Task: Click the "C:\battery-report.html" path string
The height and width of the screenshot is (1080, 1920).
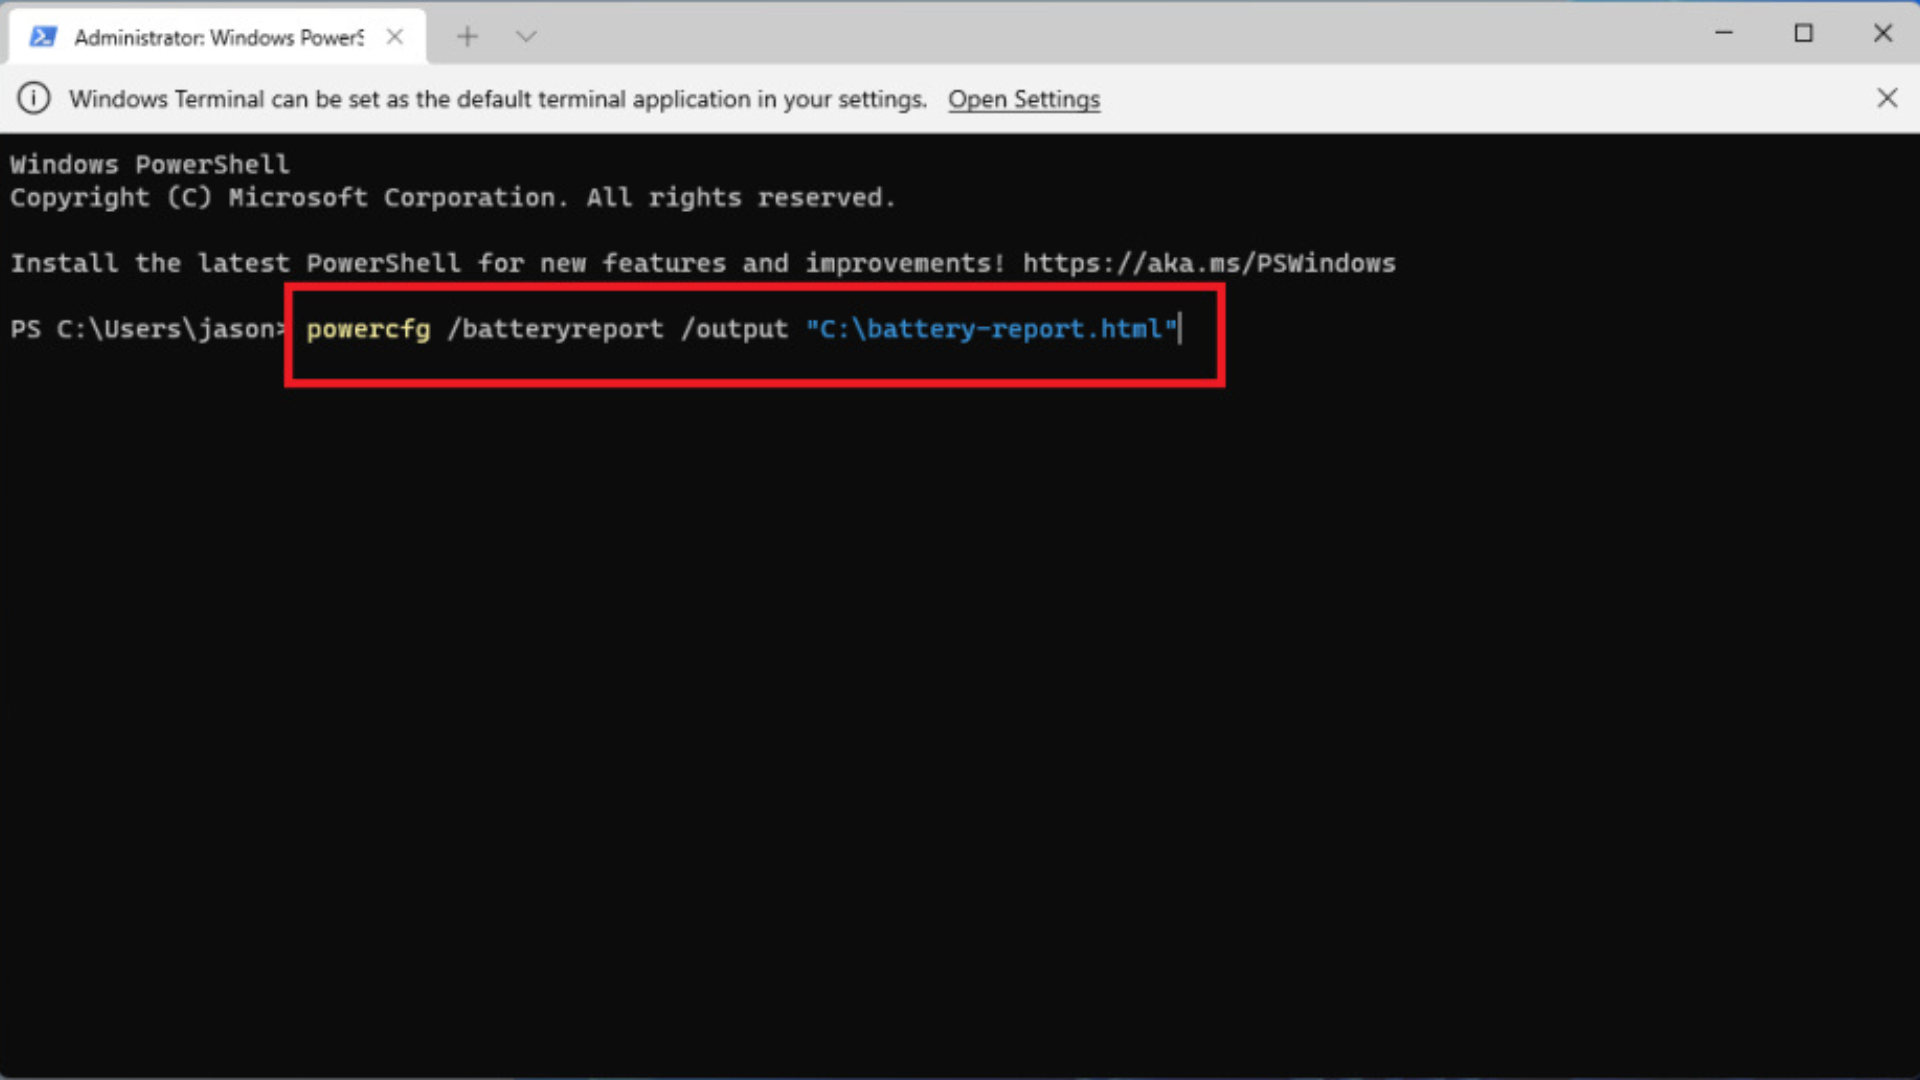Action: (x=991, y=329)
